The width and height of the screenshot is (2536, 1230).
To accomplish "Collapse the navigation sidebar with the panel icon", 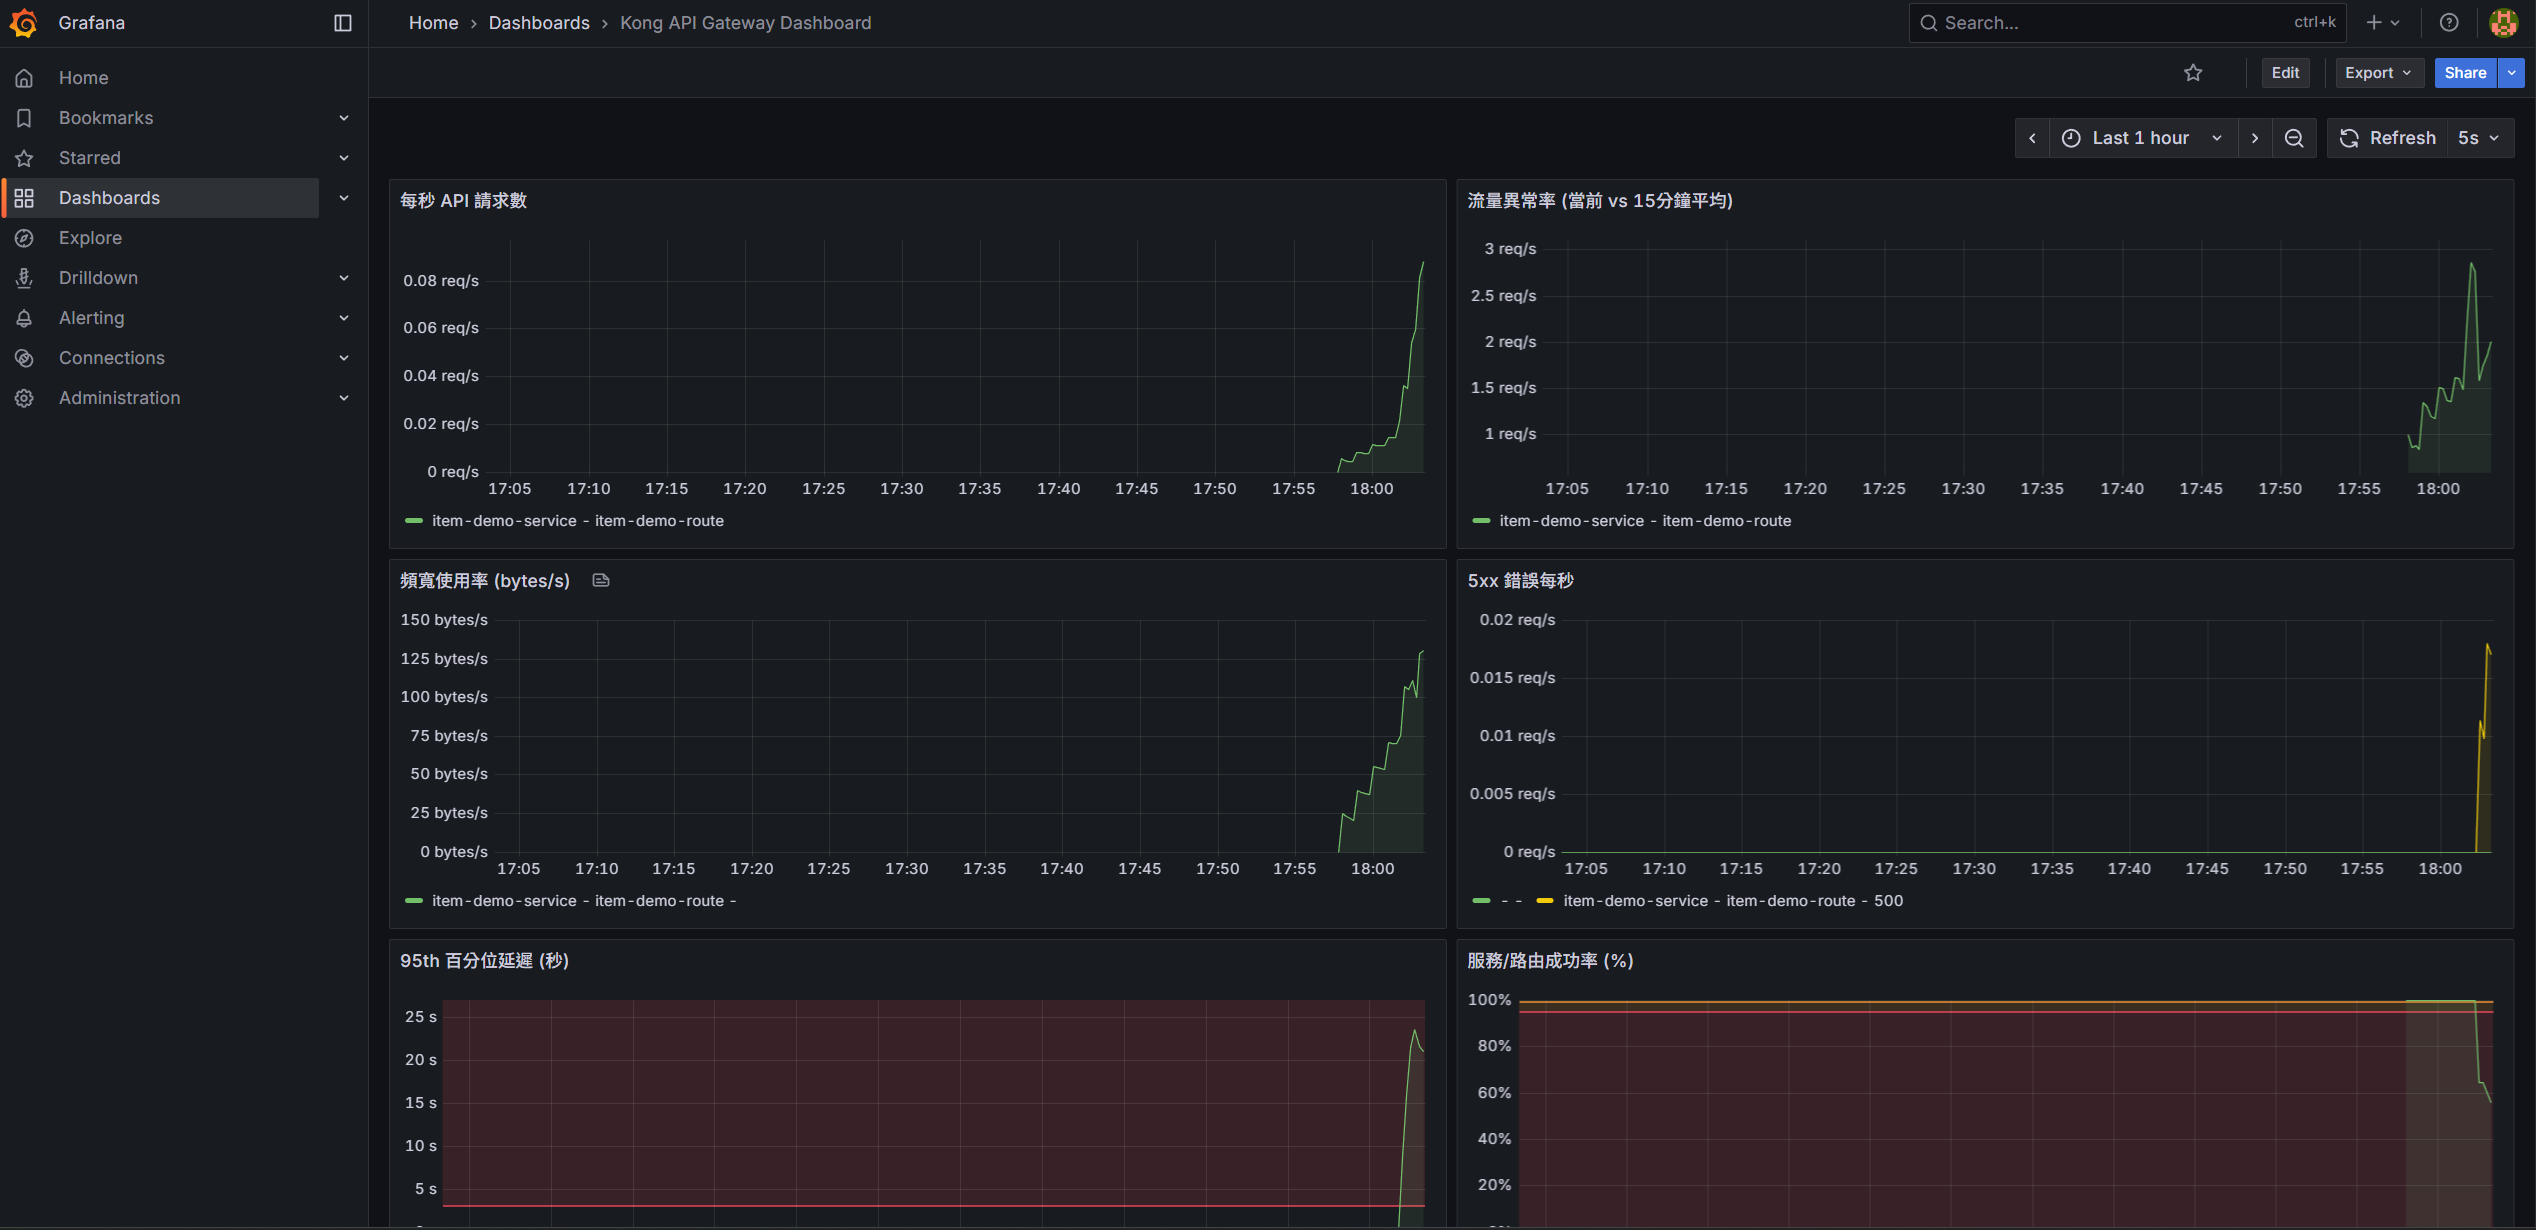I will coord(344,22).
